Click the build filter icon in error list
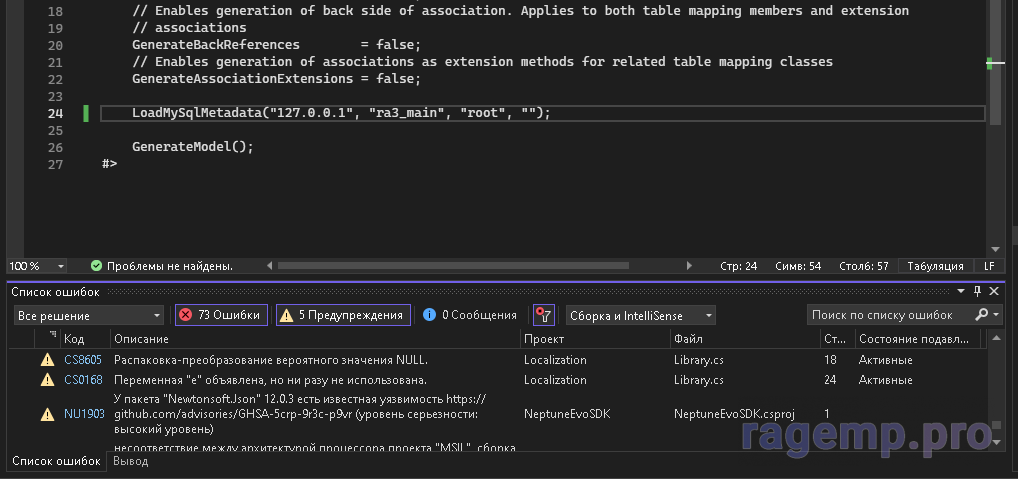 click(543, 315)
